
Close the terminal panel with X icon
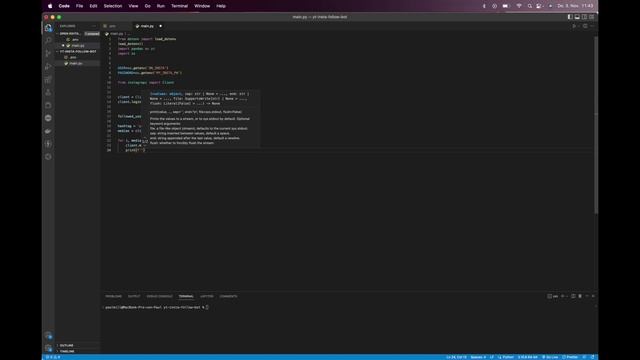click(593, 296)
